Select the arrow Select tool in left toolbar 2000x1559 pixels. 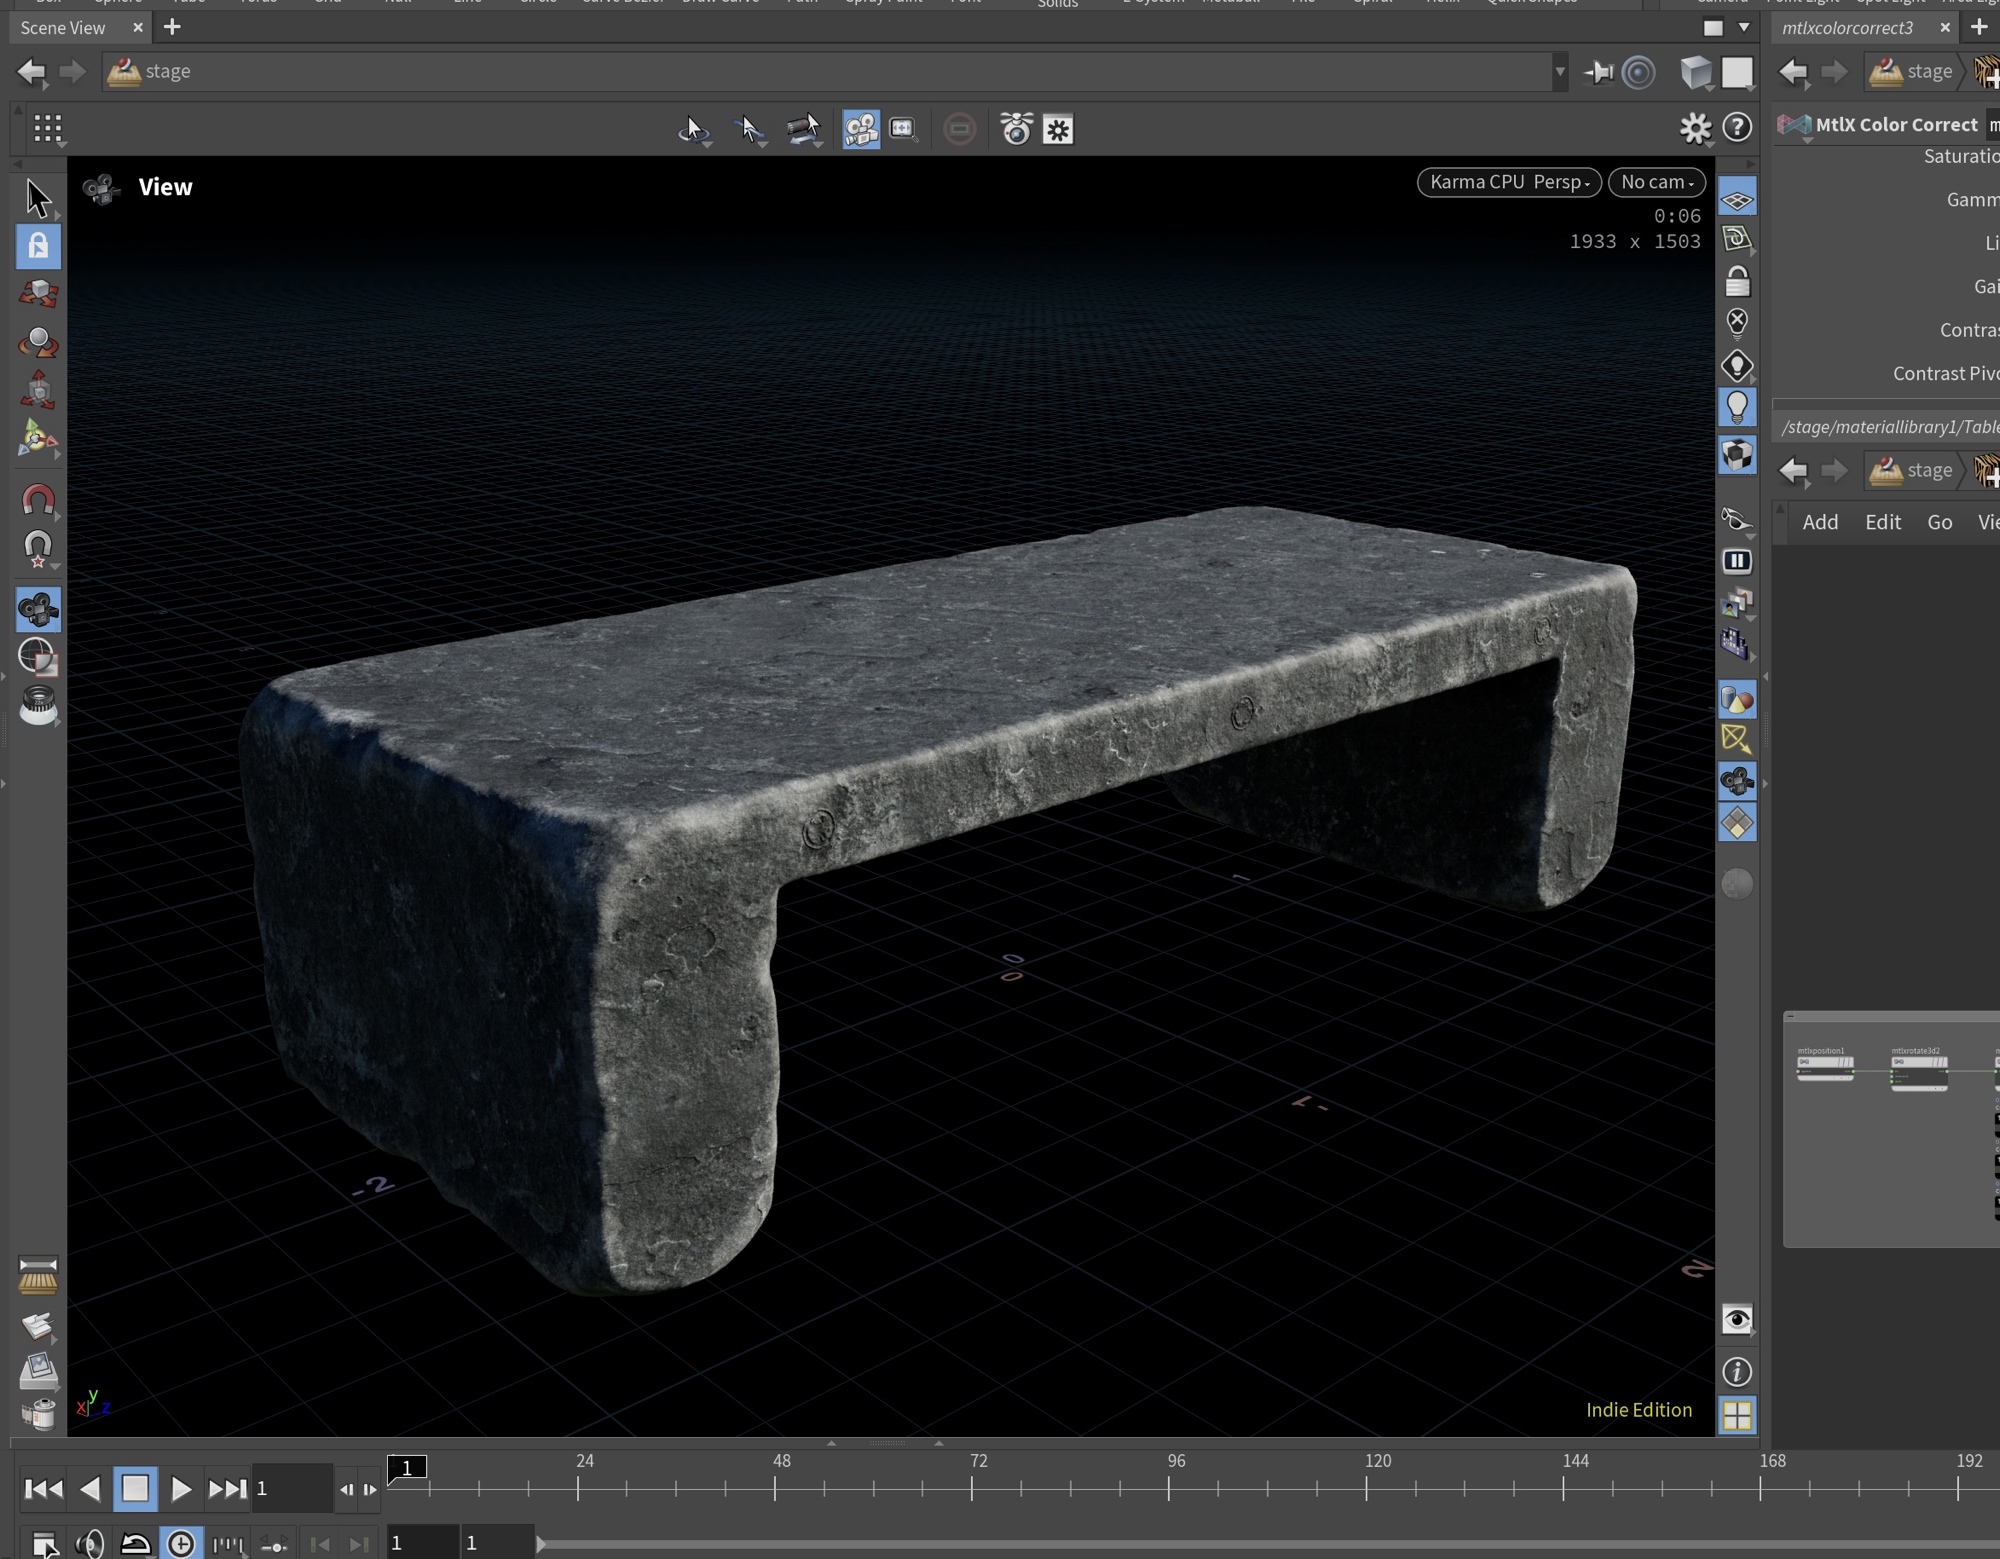[x=38, y=198]
